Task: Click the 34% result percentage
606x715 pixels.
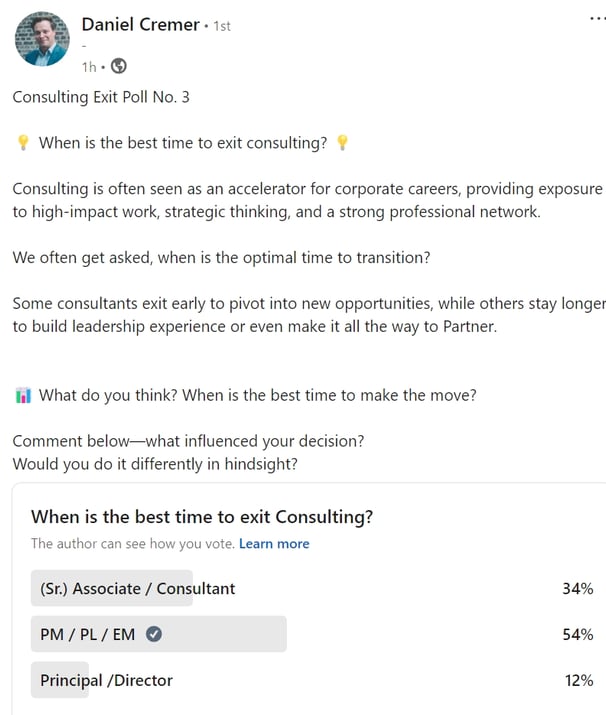Action: [578, 588]
